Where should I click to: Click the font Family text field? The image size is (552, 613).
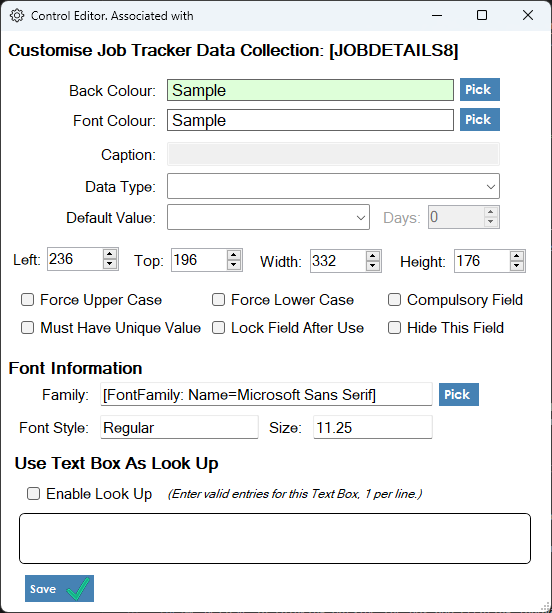(266, 394)
